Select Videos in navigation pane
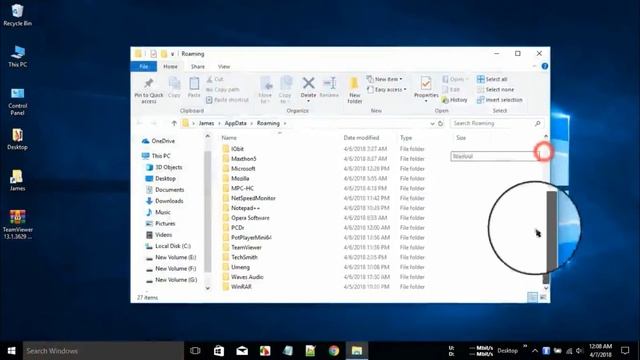640x360 pixels. click(x=159, y=235)
